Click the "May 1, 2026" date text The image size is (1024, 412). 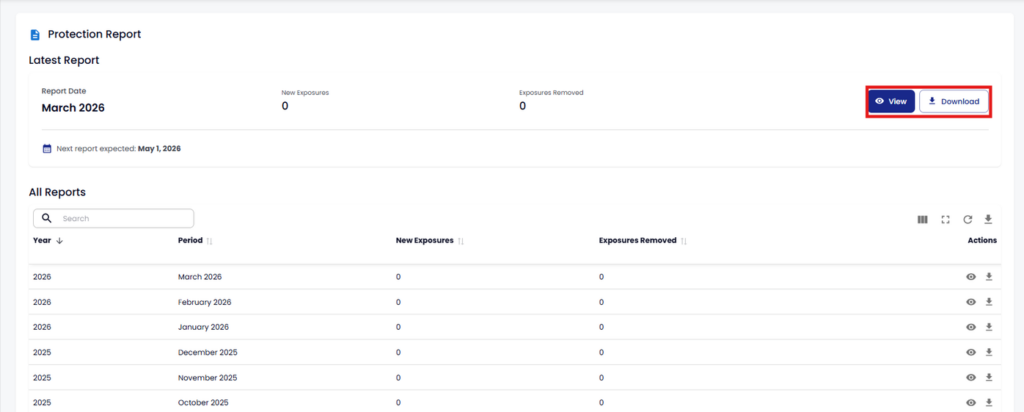click(159, 149)
